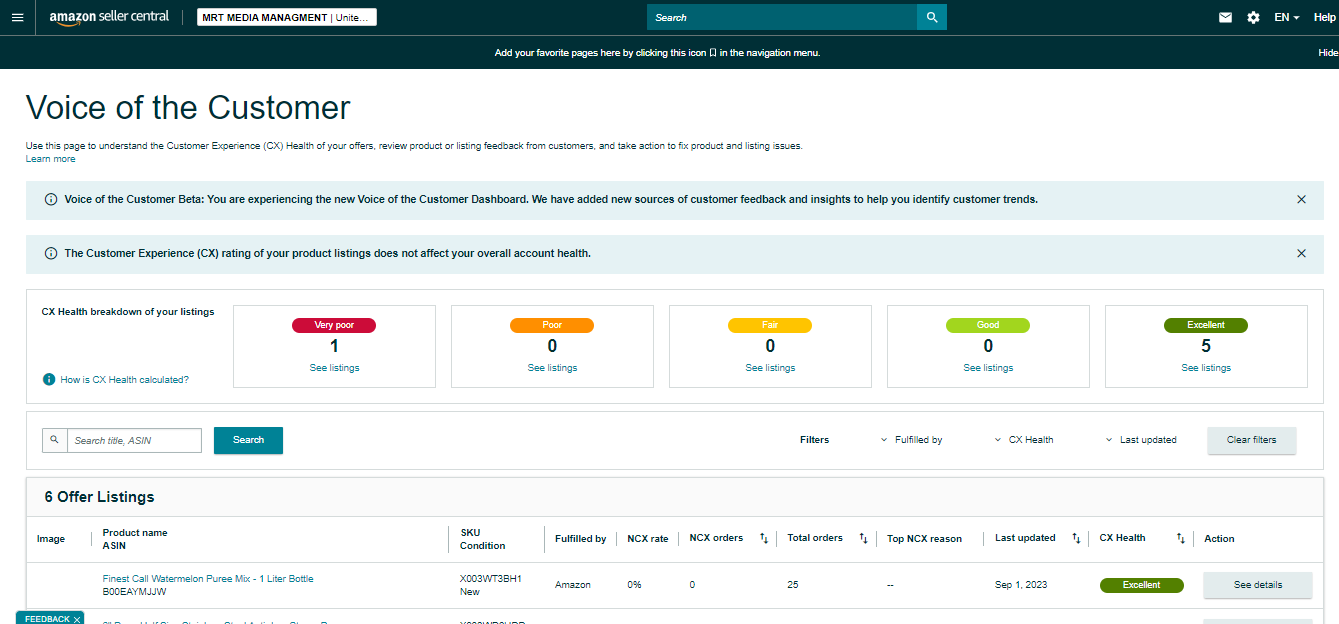This screenshot has width=1339, height=624.
Task: Sort by Total orders column arrows
Action: tap(863, 538)
